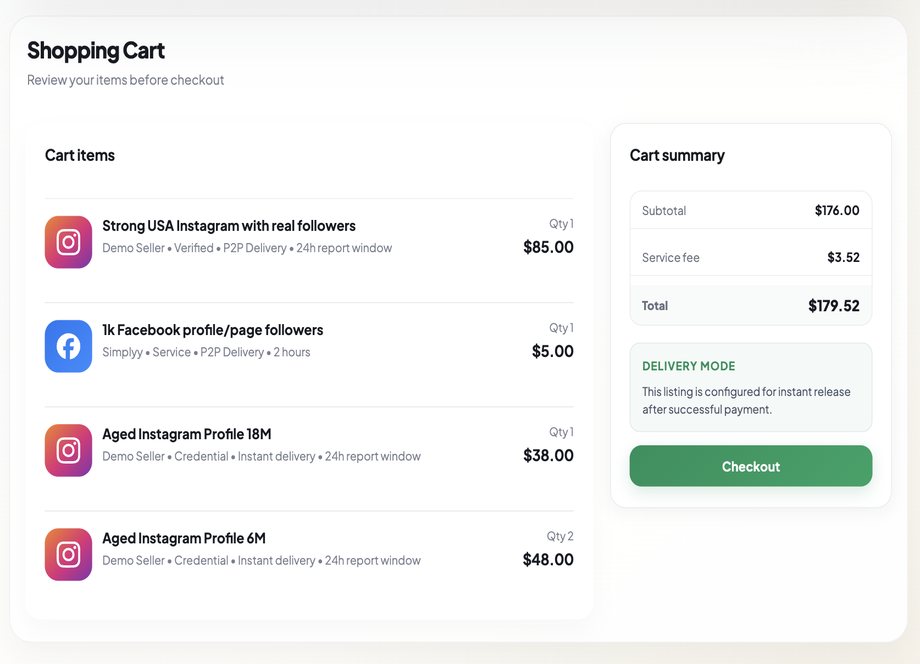Click the green Checkout button

[750, 466]
